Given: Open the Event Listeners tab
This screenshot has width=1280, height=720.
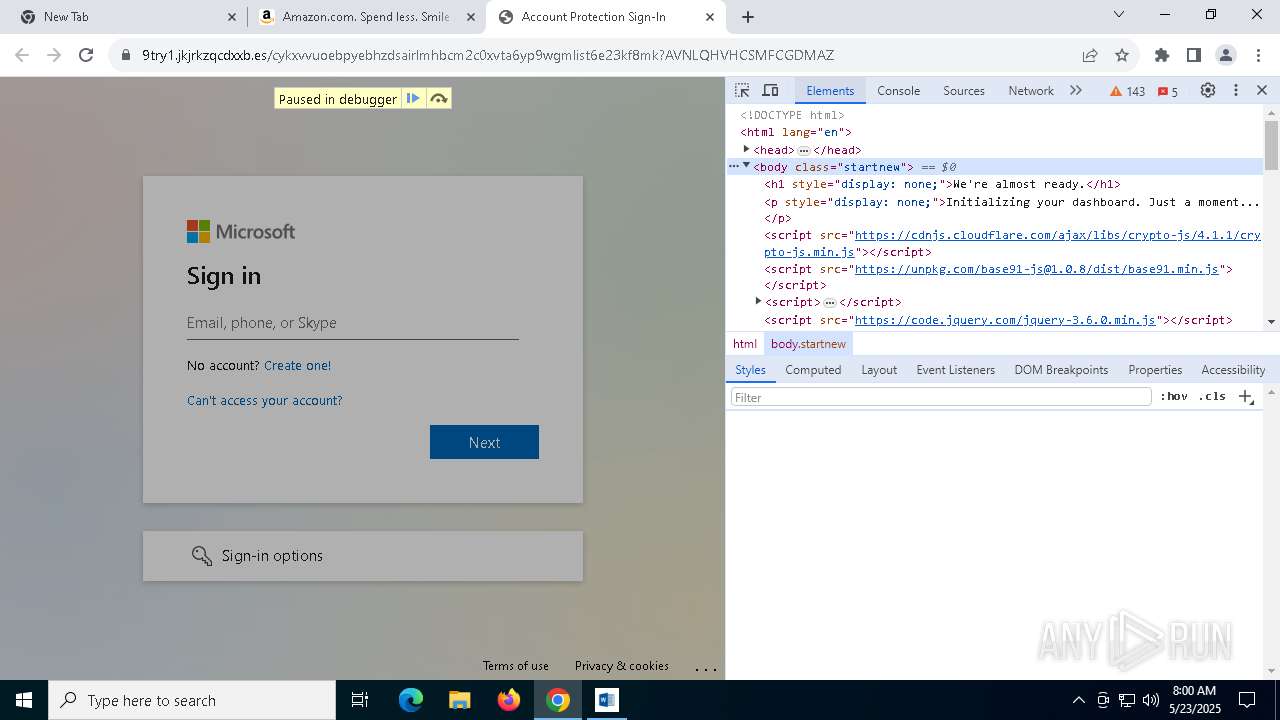Looking at the screenshot, I should (x=955, y=369).
